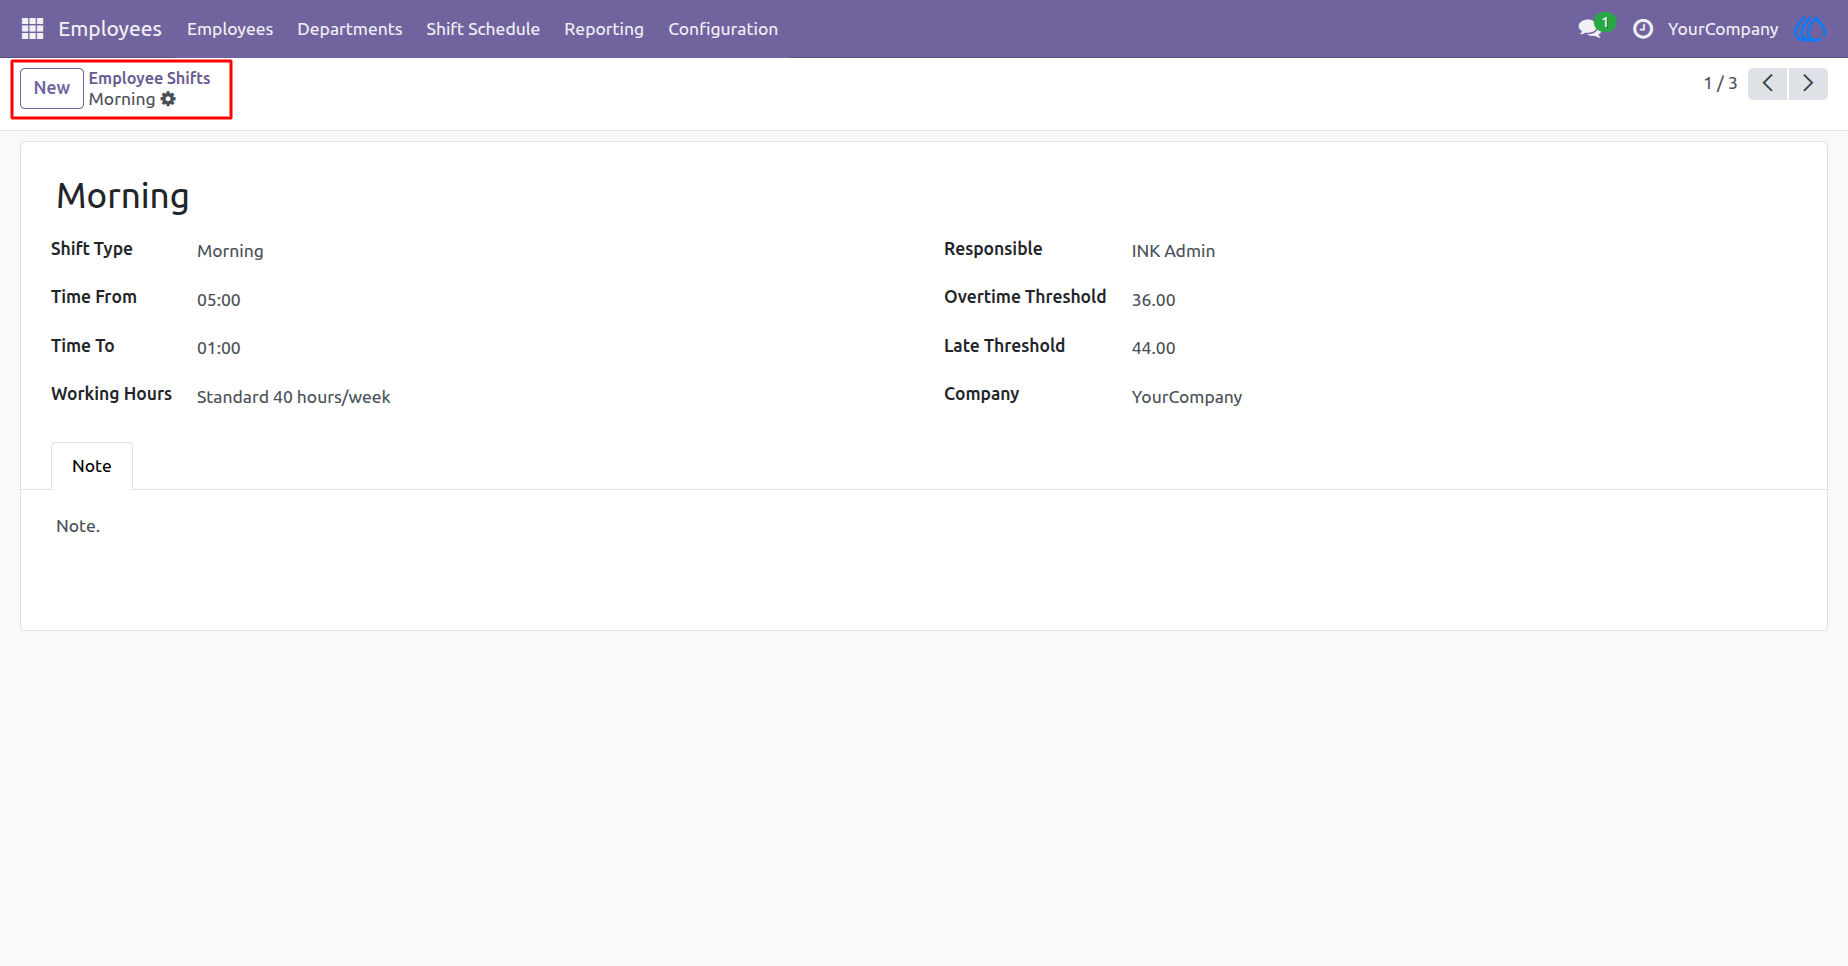Open the Employees menu item
Viewport: 1848px width, 966px height.
coord(230,29)
